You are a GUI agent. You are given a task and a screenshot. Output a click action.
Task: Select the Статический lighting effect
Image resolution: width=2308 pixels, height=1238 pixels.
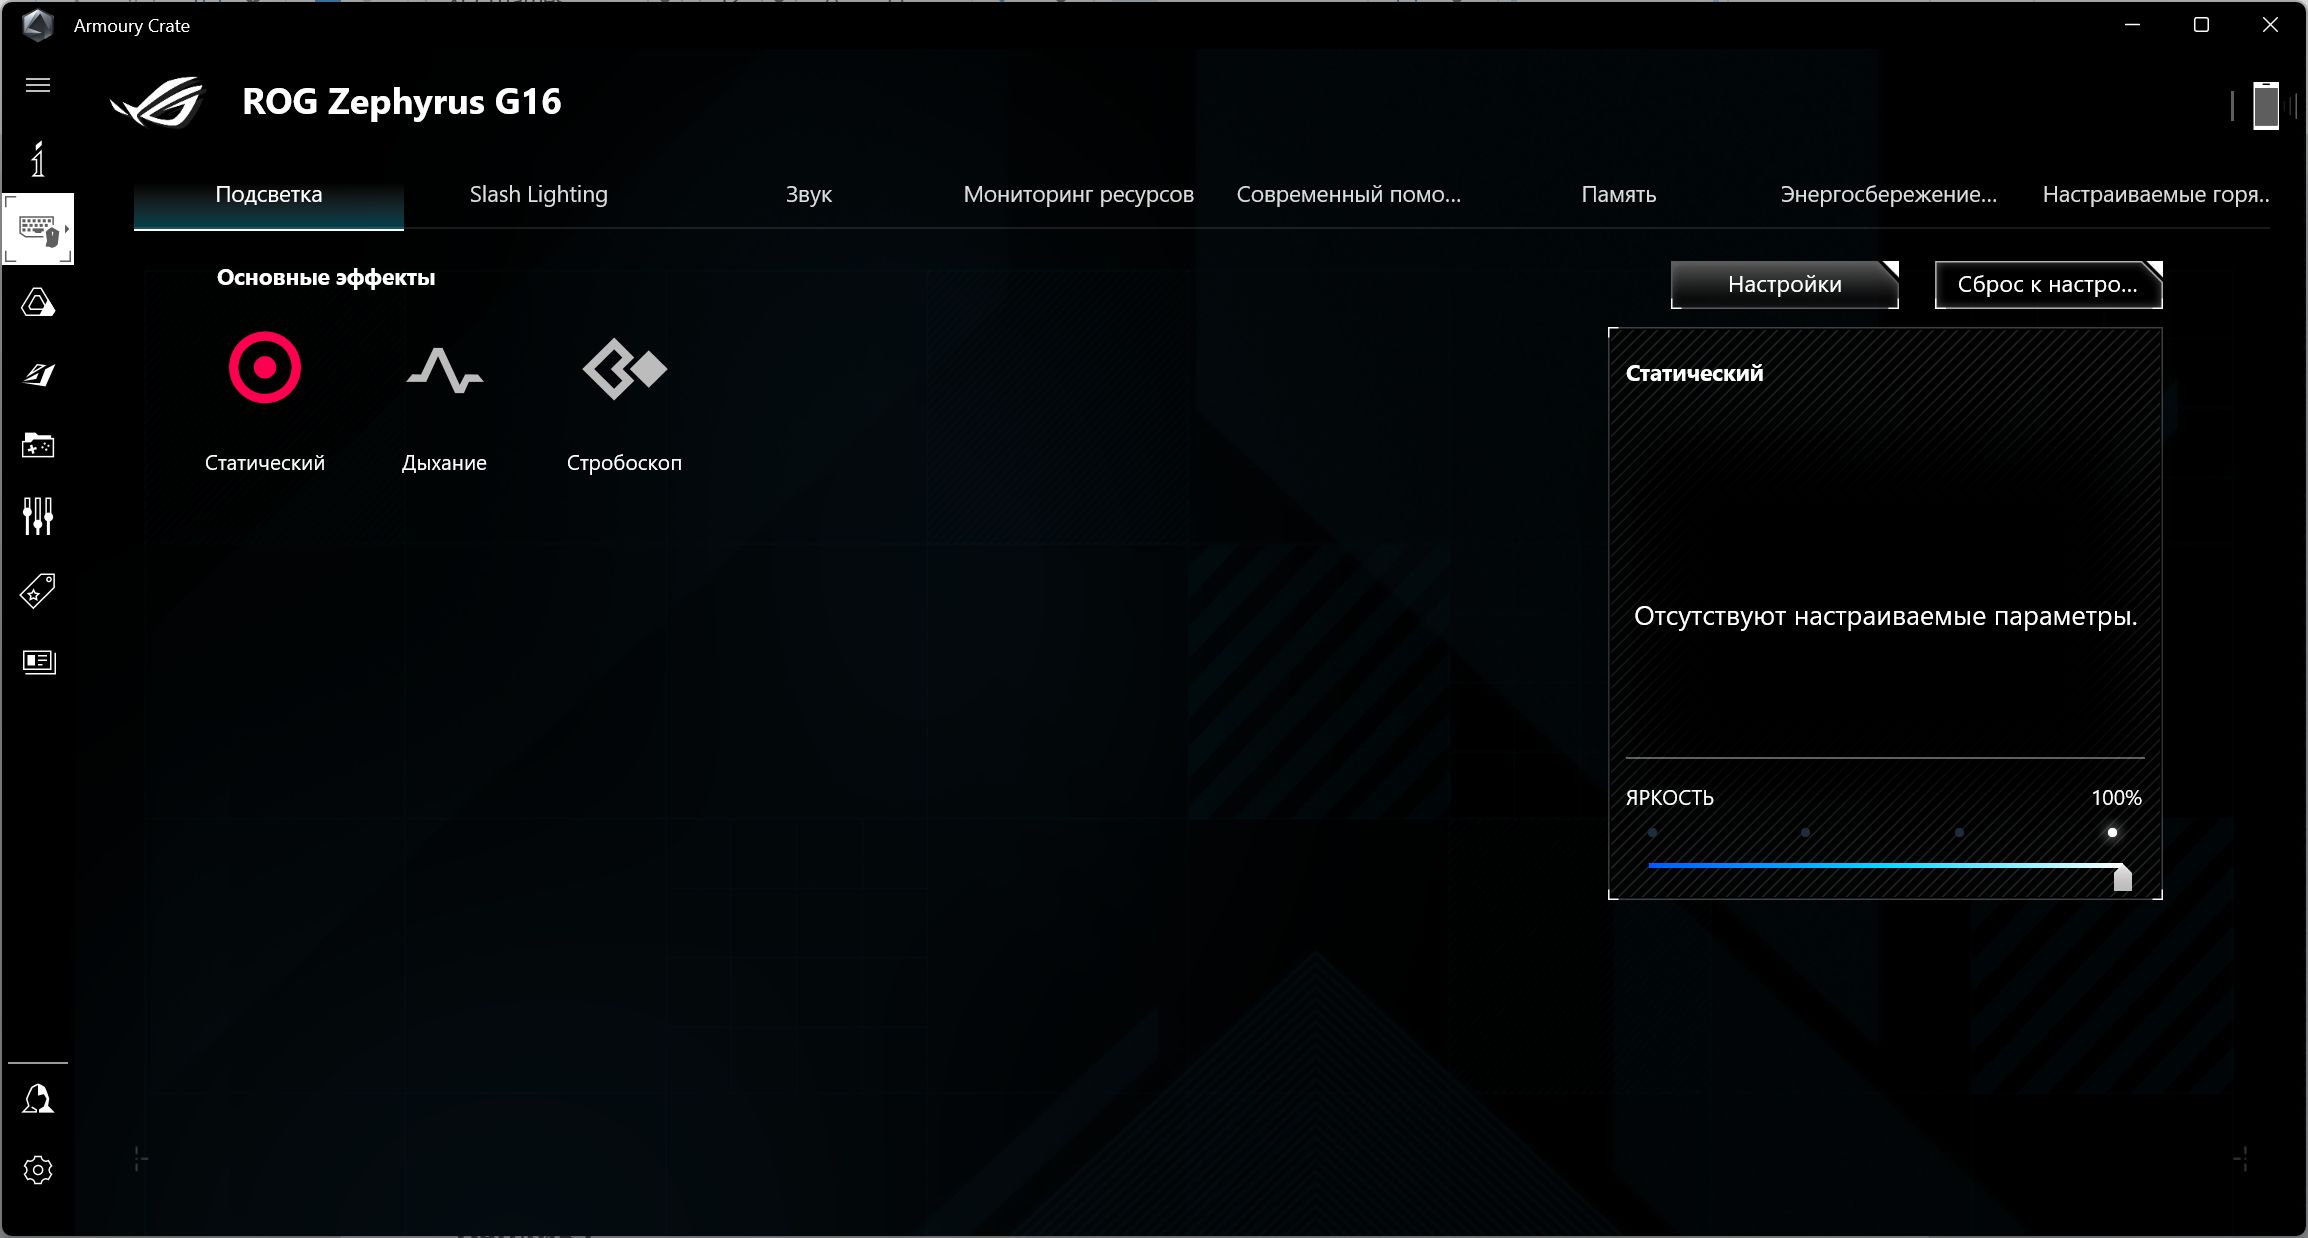265,401
